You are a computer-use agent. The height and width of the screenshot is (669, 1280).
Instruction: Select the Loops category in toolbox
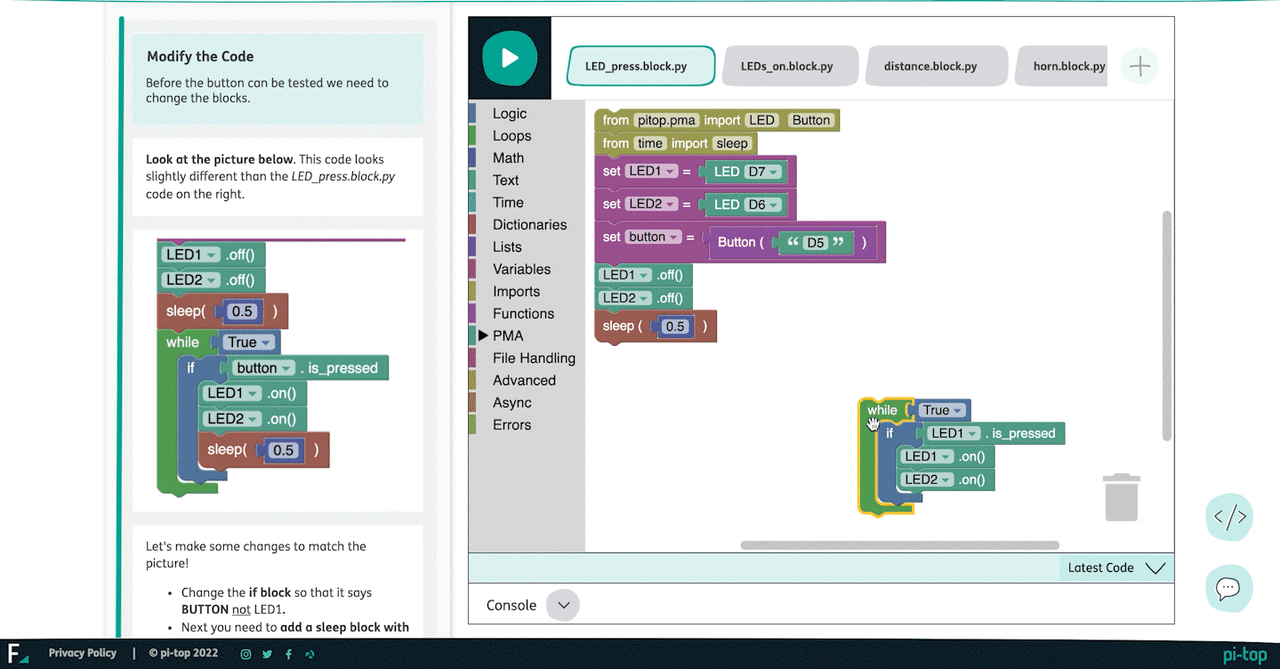(511, 136)
